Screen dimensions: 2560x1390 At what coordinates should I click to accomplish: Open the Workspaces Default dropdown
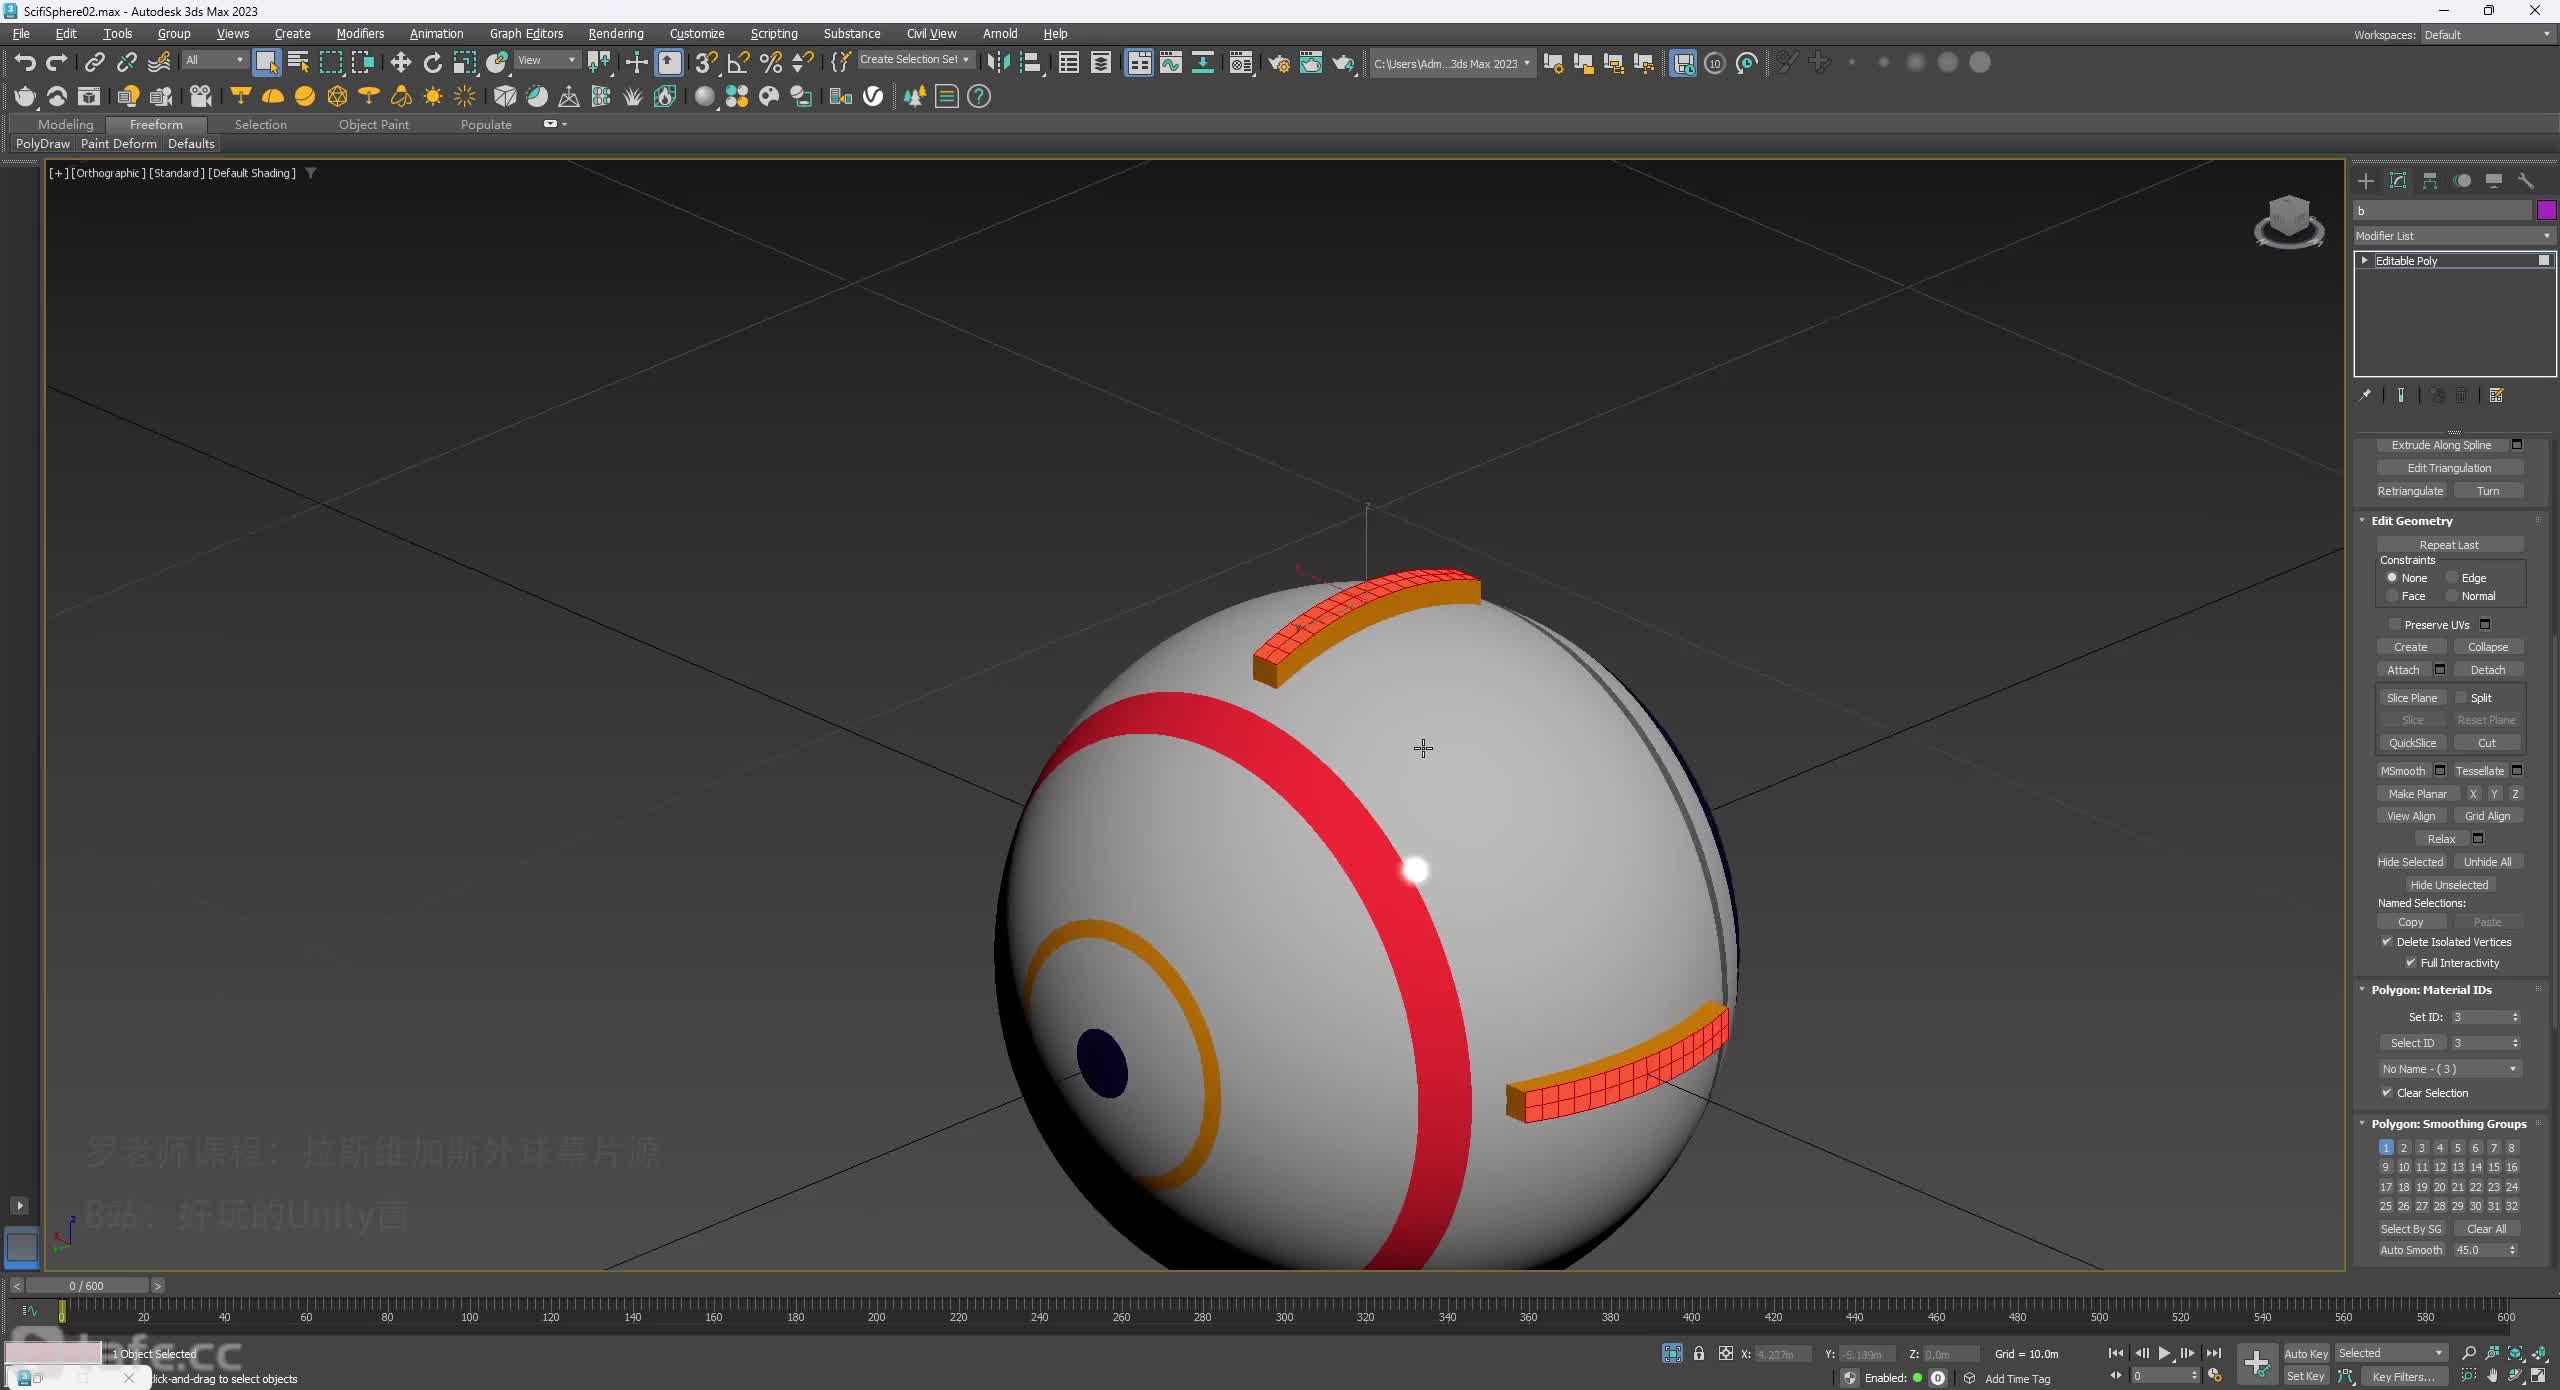pos(2487,35)
